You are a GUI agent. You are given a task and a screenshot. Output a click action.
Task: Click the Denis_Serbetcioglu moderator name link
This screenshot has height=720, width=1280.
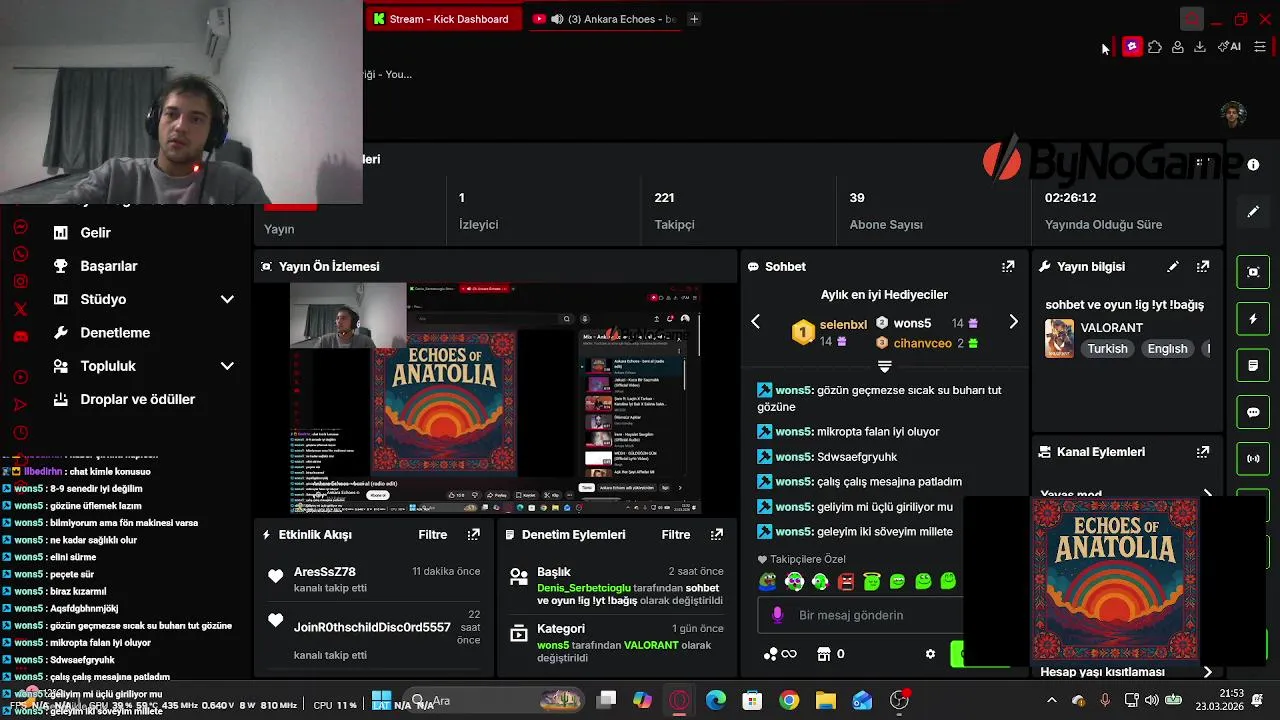[585, 588]
